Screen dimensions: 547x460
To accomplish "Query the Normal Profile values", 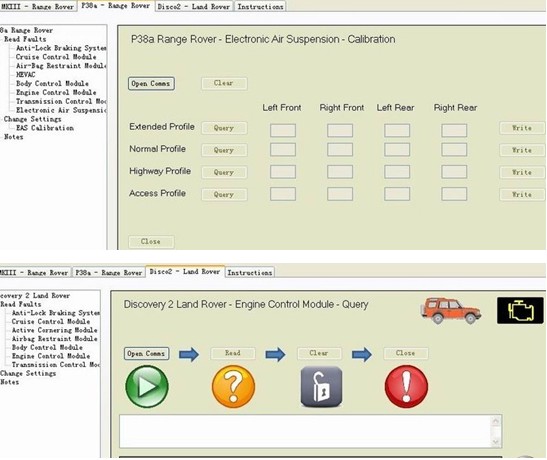I will pyautogui.click(x=224, y=150).
